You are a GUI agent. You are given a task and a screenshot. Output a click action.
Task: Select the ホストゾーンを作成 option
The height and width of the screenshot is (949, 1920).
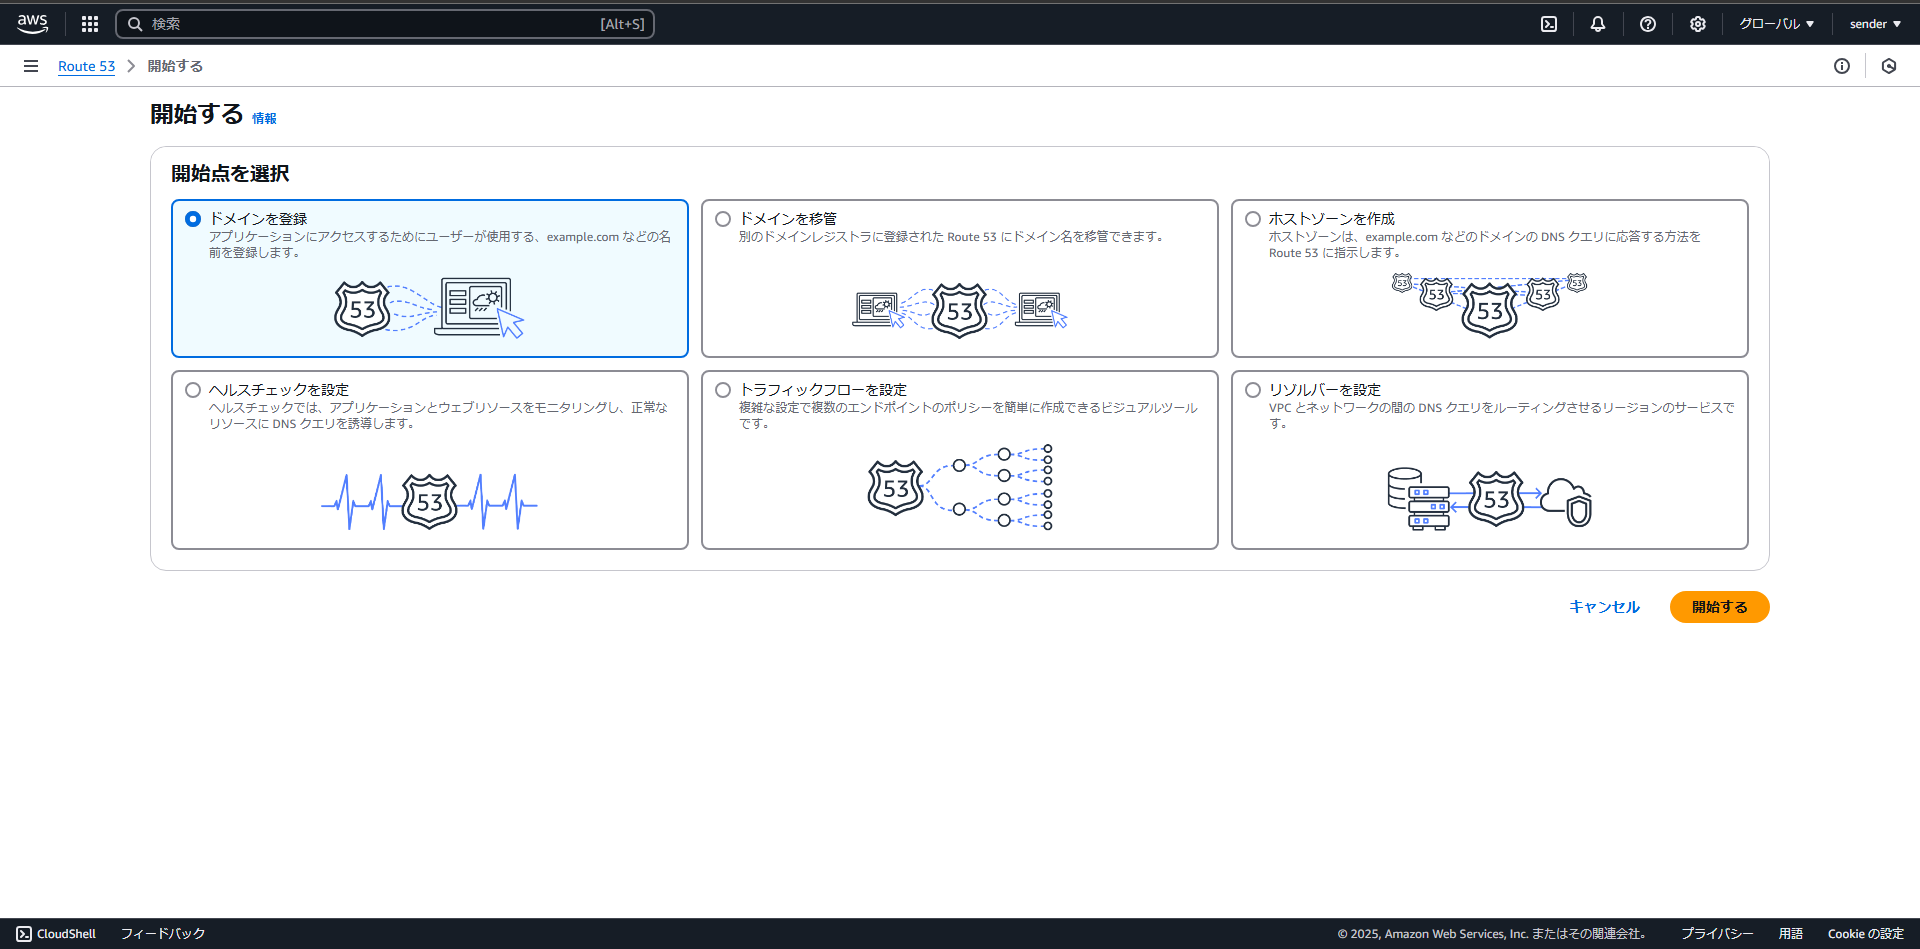[1253, 218]
